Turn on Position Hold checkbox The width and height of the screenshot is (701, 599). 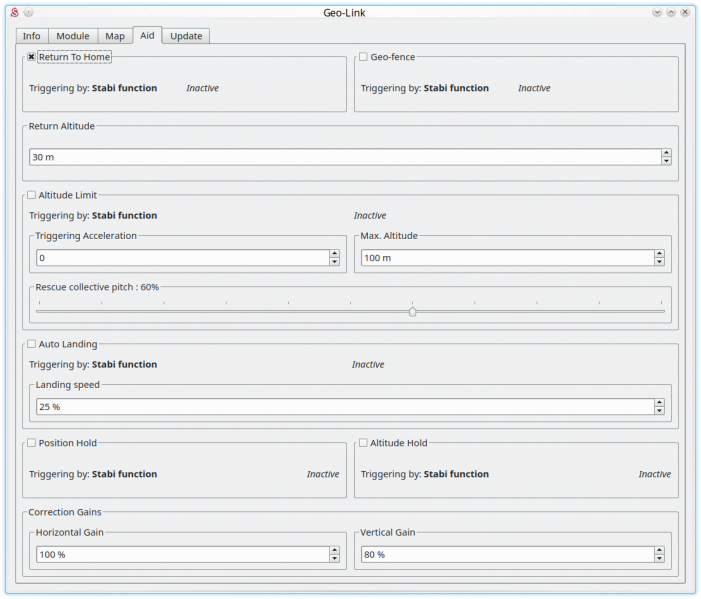(32, 443)
